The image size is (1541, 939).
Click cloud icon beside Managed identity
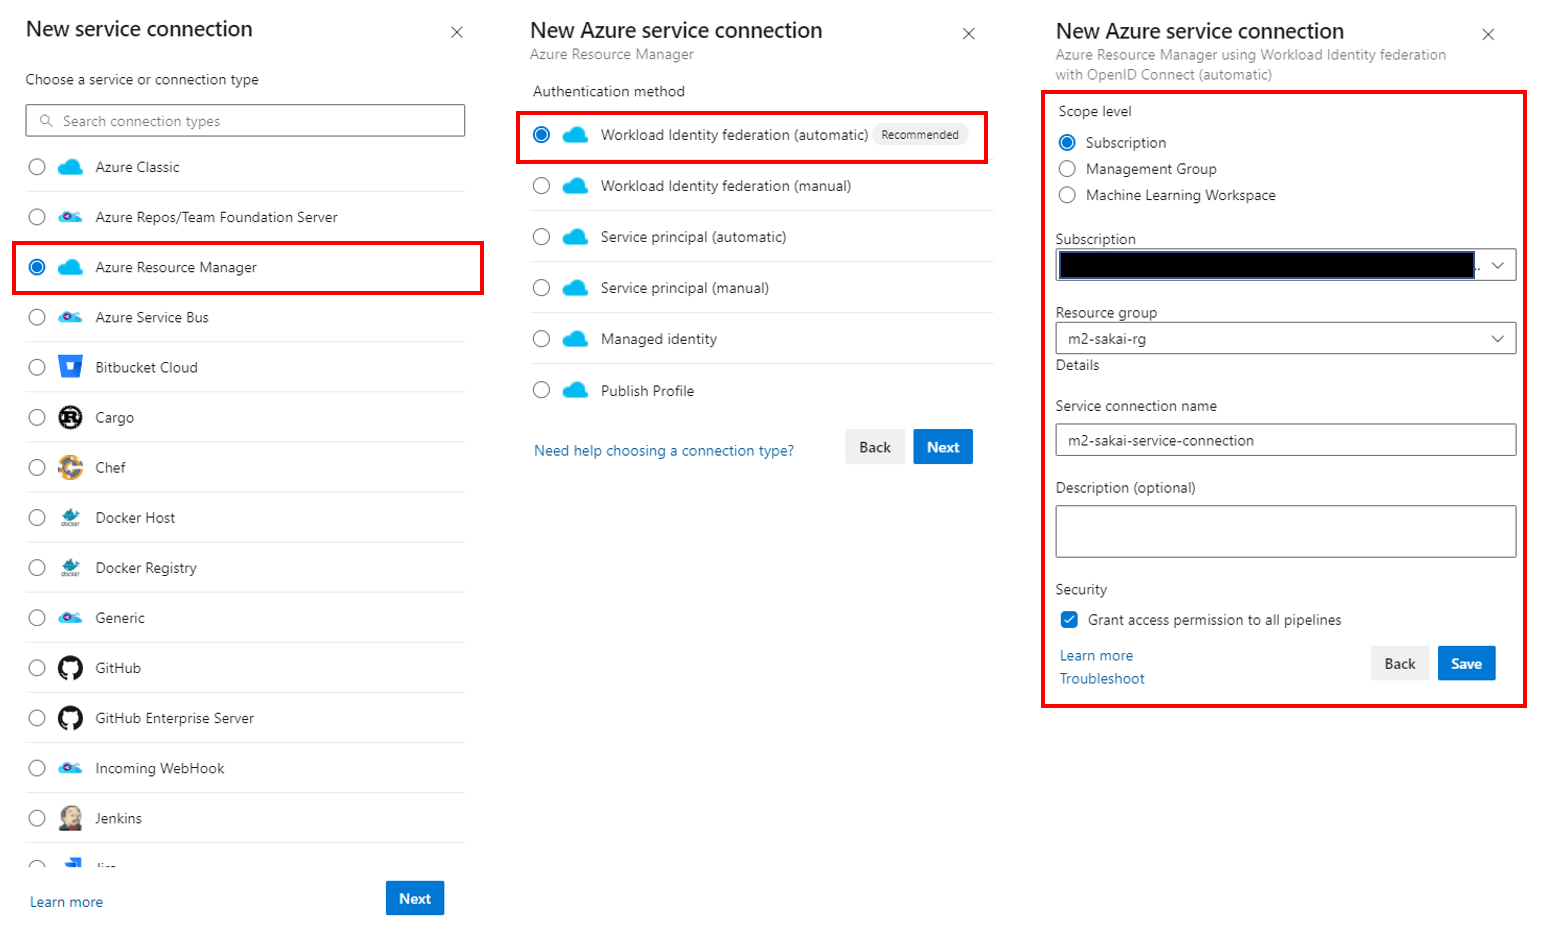click(575, 339)
